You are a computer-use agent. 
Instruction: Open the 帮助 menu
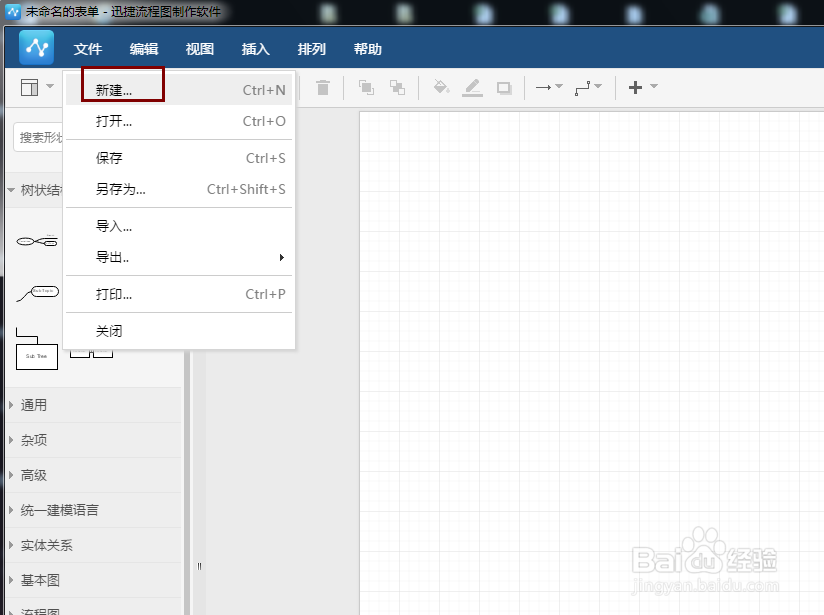(367, 49)
